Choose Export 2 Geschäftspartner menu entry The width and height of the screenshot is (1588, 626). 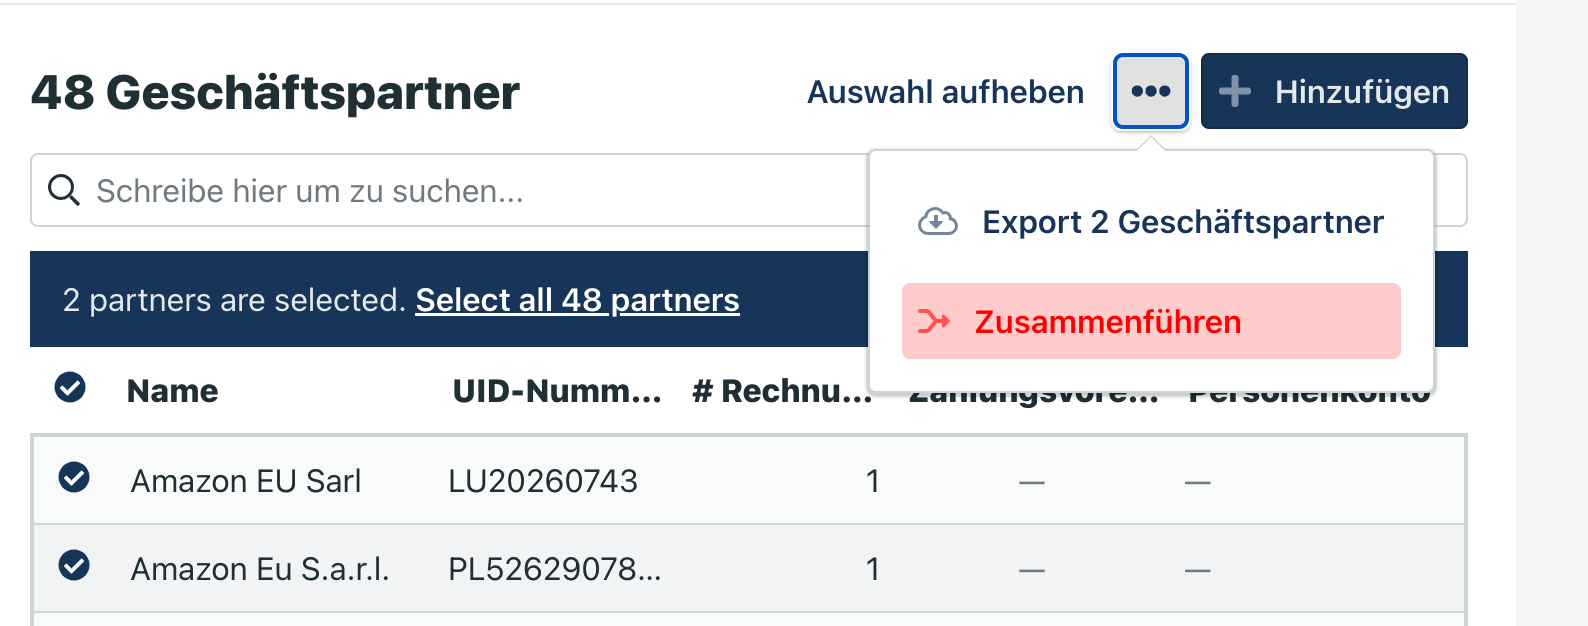click(x=1182, y=222)
